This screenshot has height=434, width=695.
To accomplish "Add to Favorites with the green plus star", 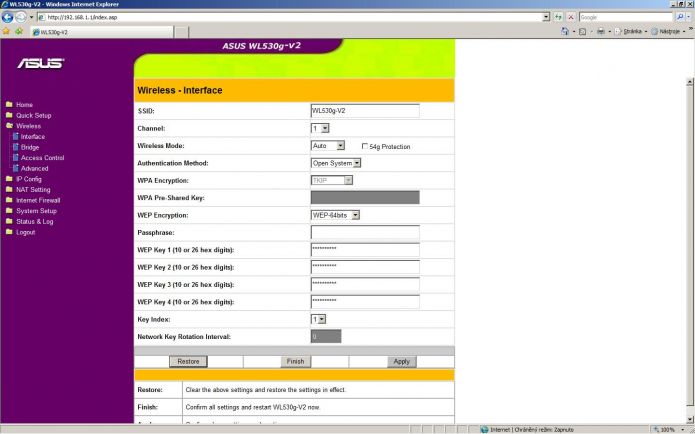I will [x=19, y=31].
